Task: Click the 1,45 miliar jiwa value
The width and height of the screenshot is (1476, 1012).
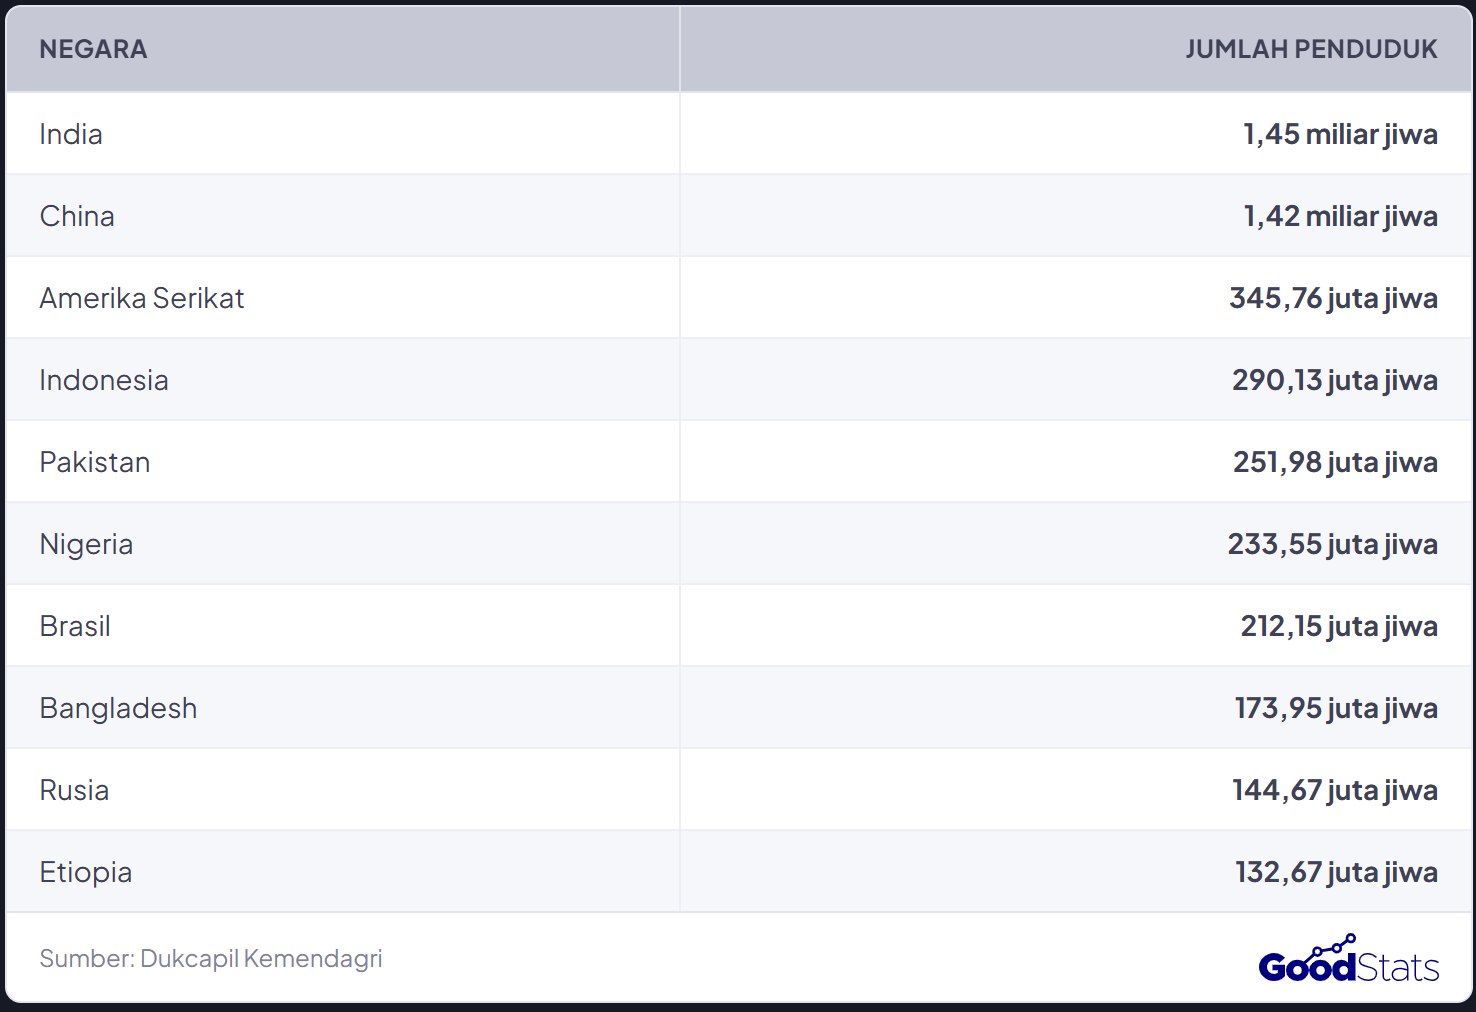Action: coord(1340,134)
